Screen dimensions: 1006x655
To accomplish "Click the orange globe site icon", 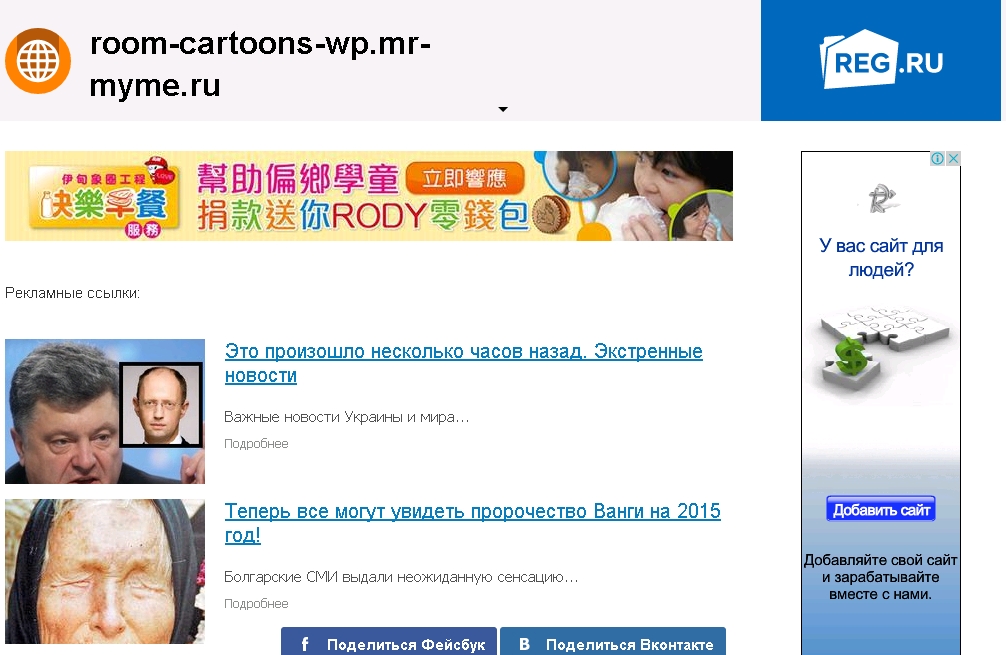I will point(38,61).
